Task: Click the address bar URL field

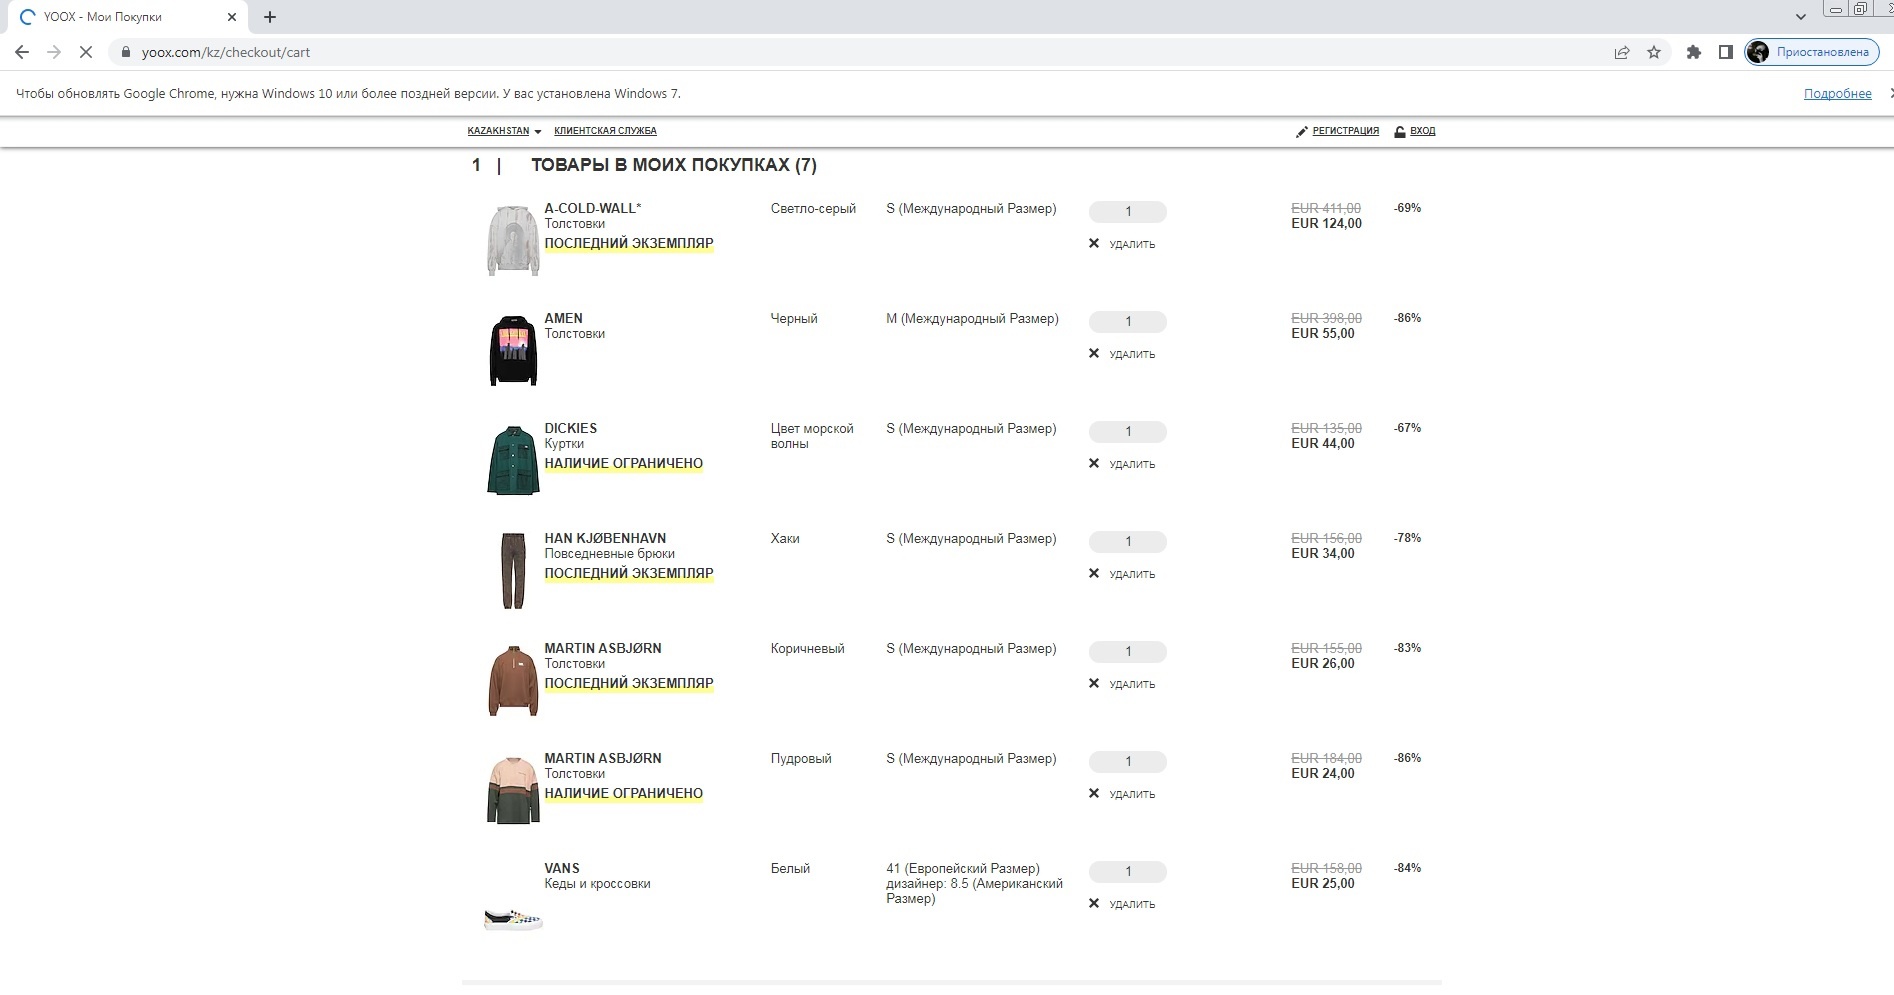Action: tap(860, 52)
